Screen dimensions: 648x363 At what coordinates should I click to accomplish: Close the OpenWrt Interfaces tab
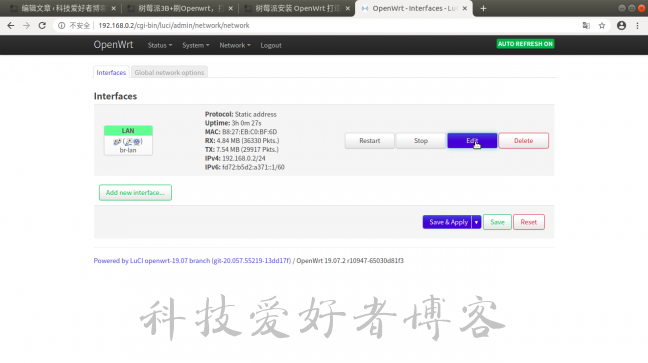465,8
